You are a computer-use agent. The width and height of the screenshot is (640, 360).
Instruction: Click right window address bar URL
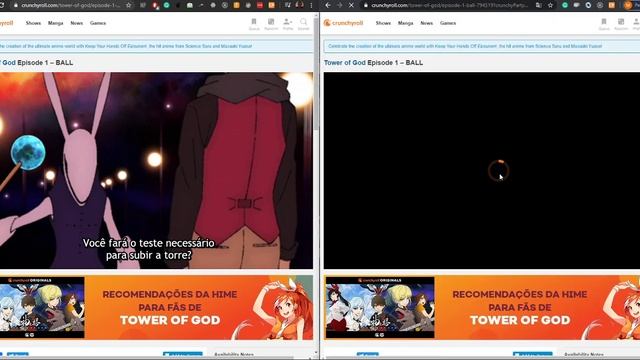coord(449,5)
